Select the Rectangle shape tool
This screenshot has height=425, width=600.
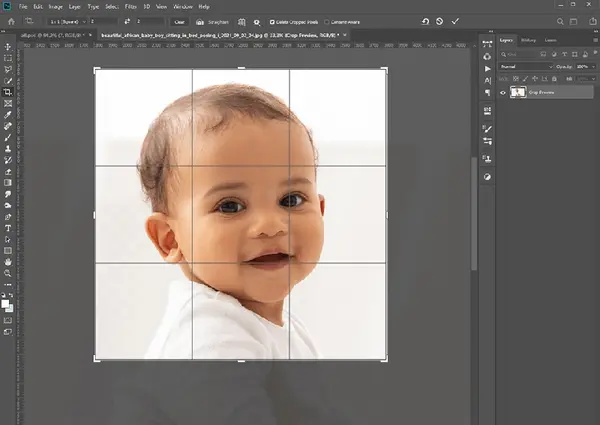click(x=8, y=251)
